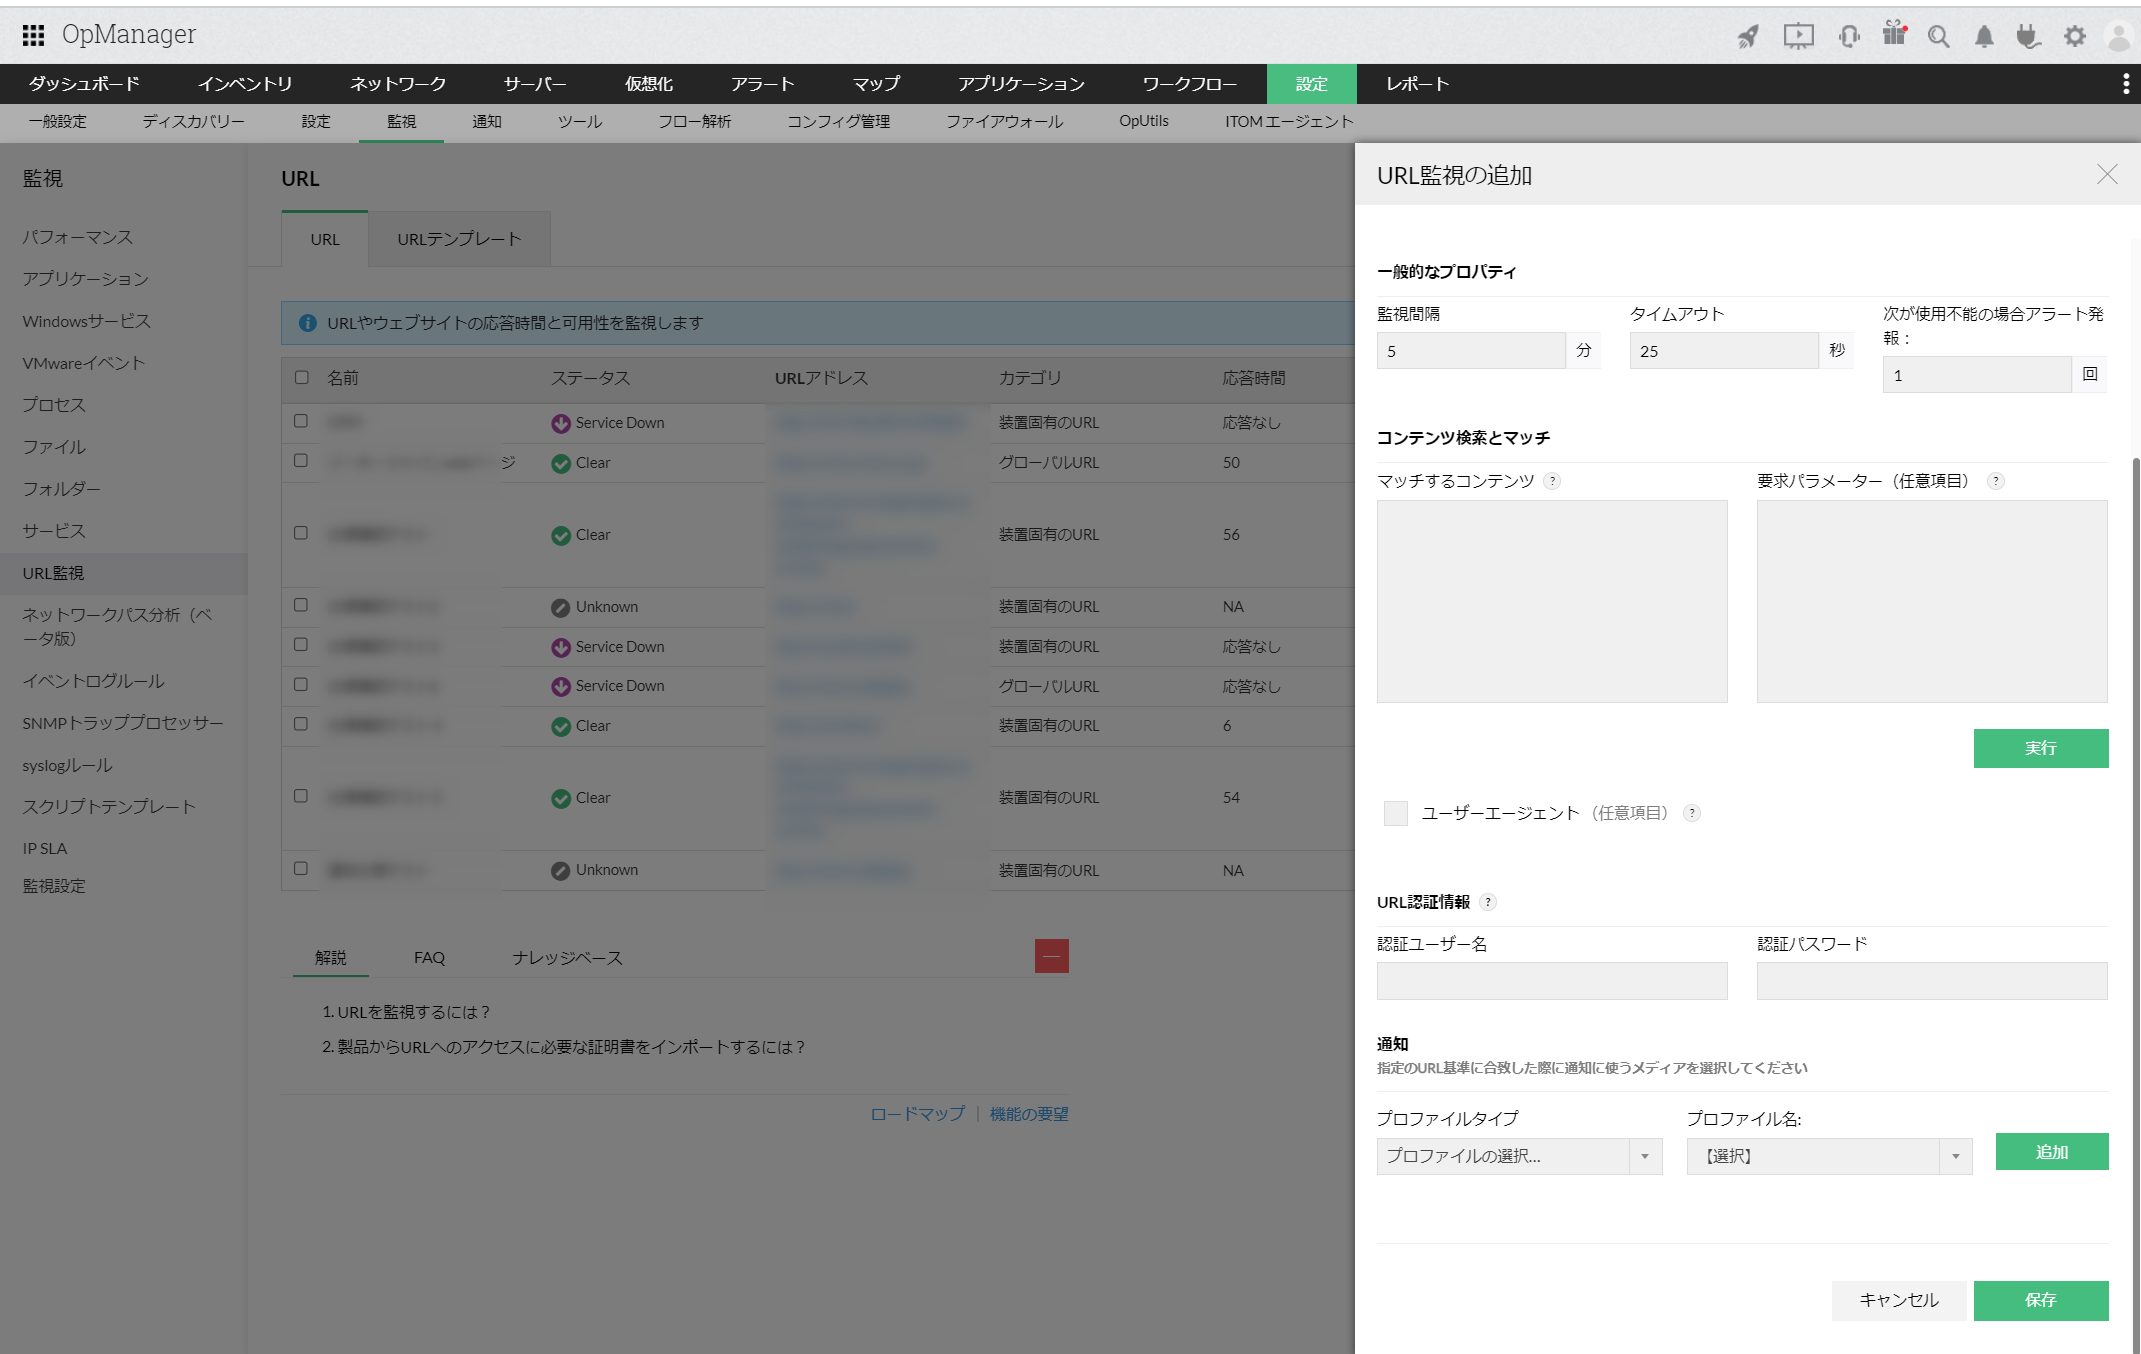Toggle the select-all checkbox beside 名前 header
This screenshot has height=1354, width=2141.
302,377
